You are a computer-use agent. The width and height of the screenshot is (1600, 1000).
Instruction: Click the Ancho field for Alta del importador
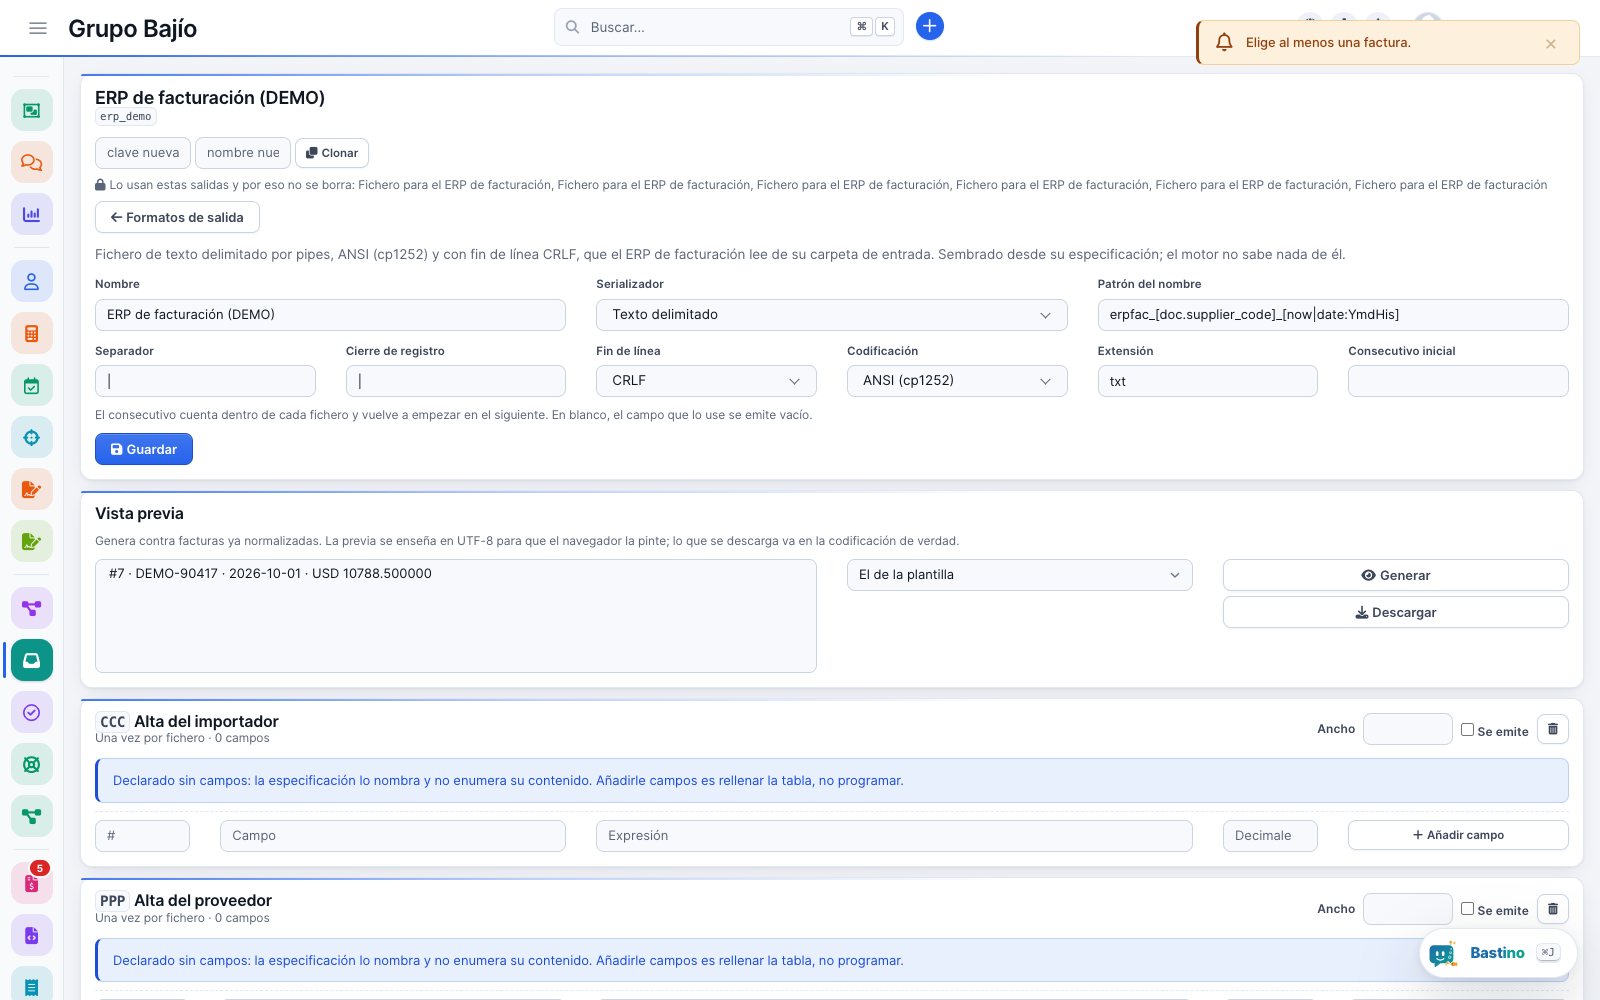pyautogui.click(x=1408, y=729)
